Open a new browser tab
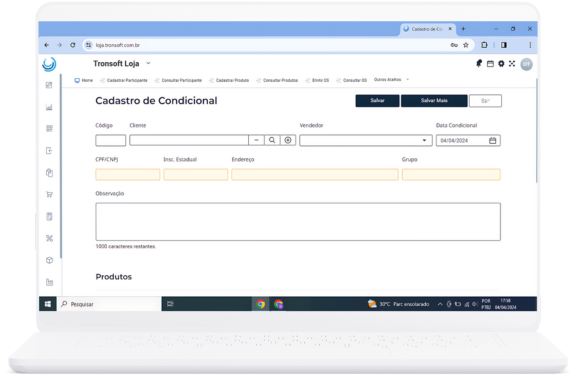Image resolution: width=576 pixels, height=375 pixels. [x=463, y=29]
